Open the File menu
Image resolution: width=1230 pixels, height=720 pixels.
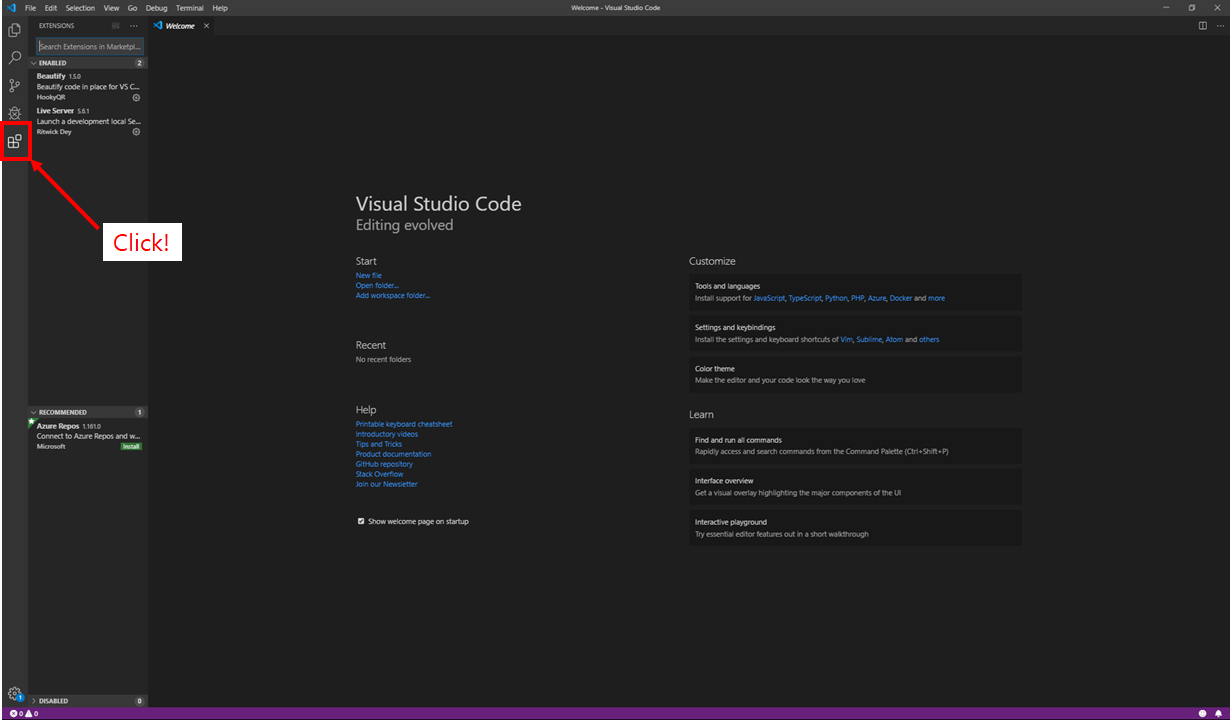pyautogui.click(x=30, y=8)
